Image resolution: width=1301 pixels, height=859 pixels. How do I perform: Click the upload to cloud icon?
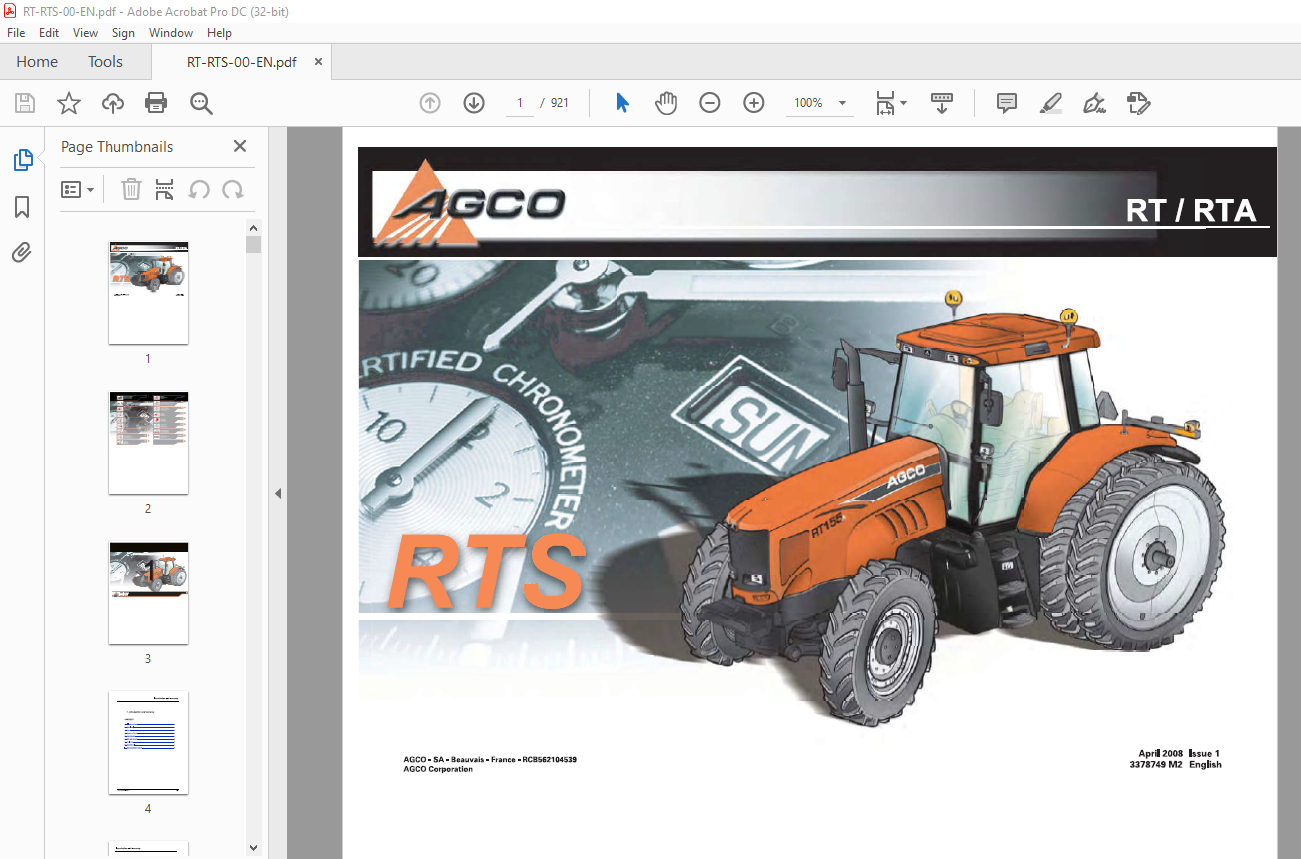point(113,103)
